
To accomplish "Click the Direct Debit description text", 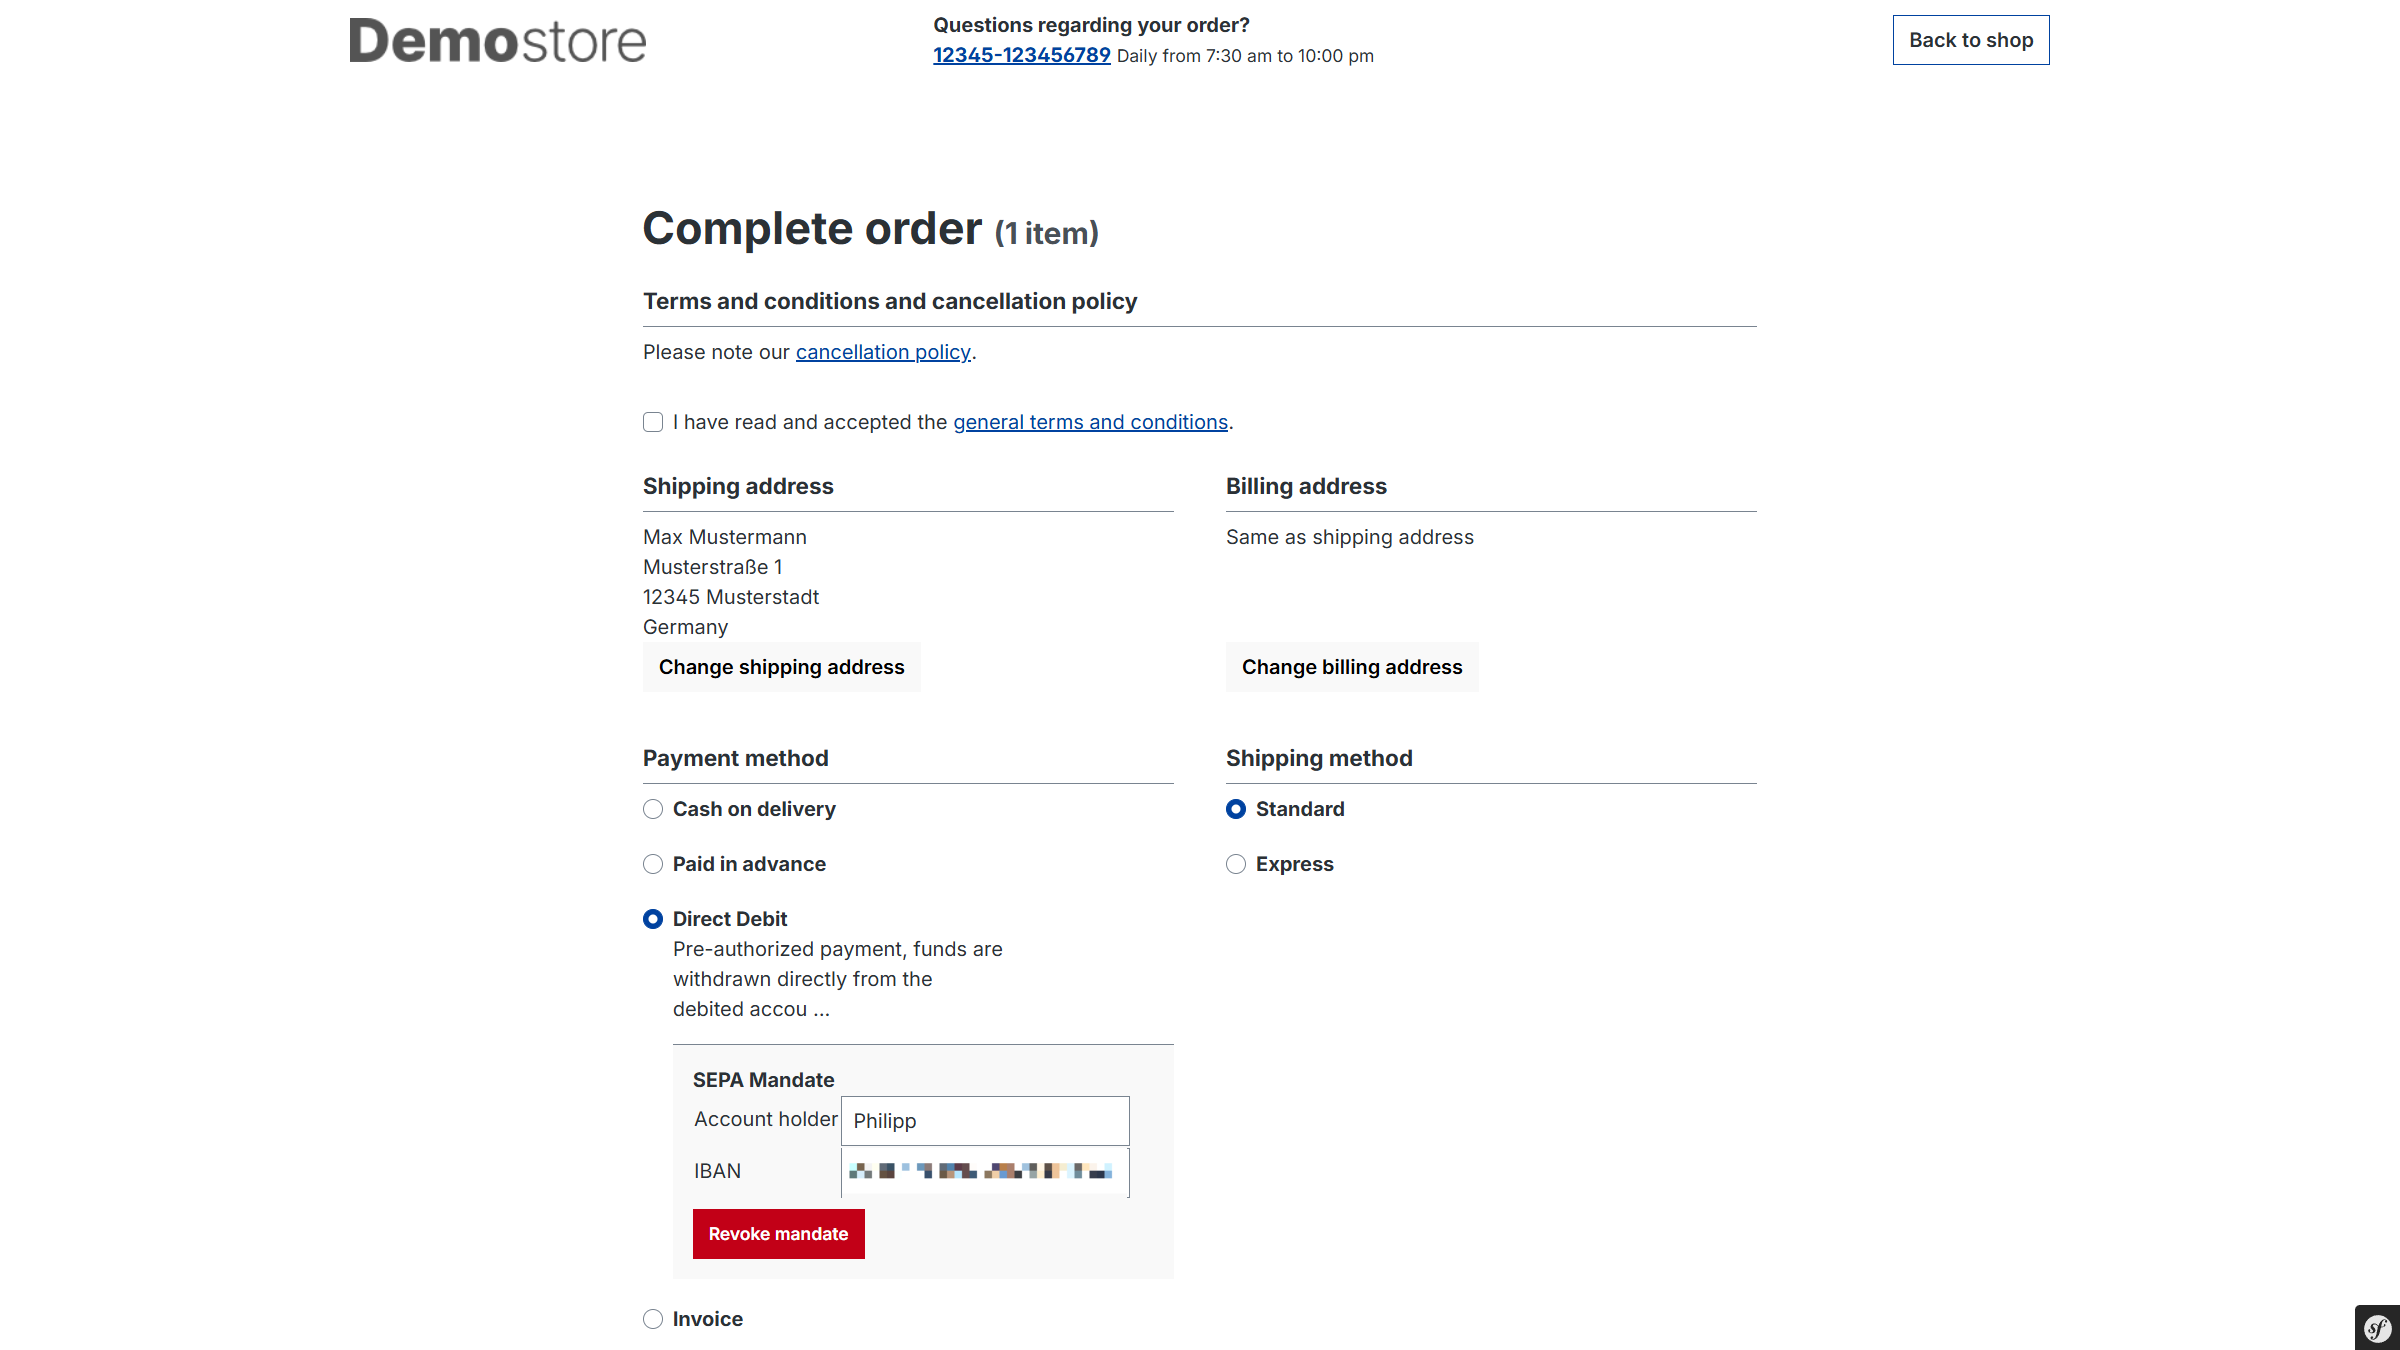I will 837,979.
